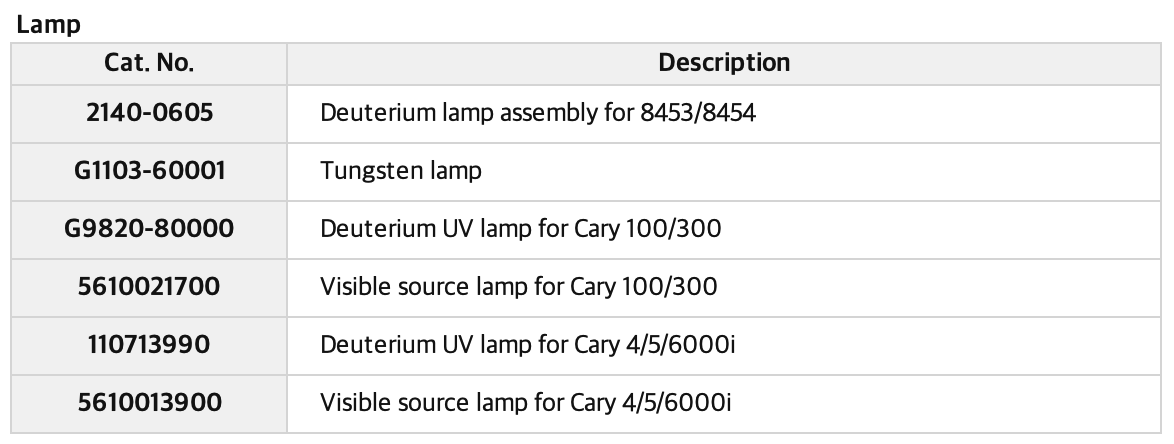Select the Tungsten lamp description

click(x=401, y=171)
